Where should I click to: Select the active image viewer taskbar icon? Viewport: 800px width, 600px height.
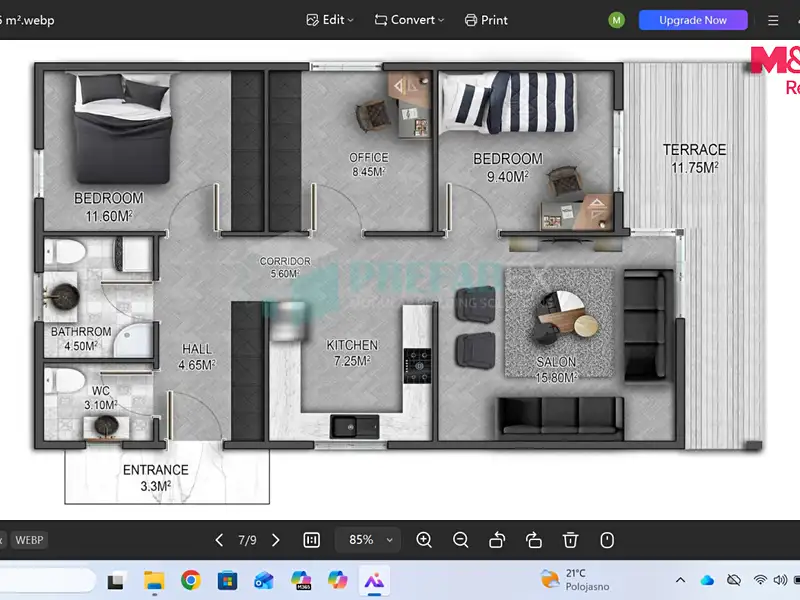[374, 581]
